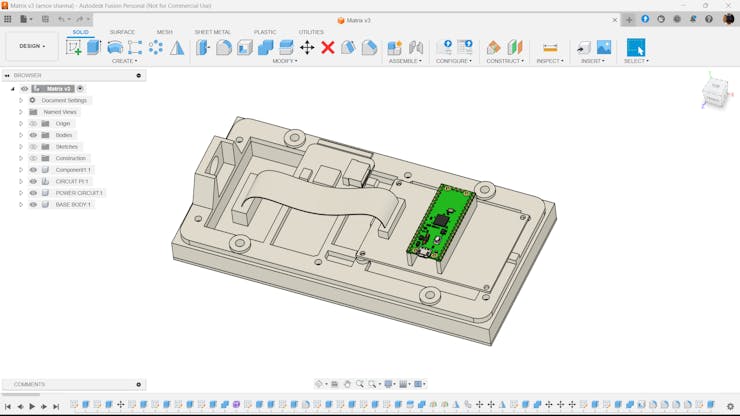Open the DESIGN workspace dropdown

click(32, 46)
